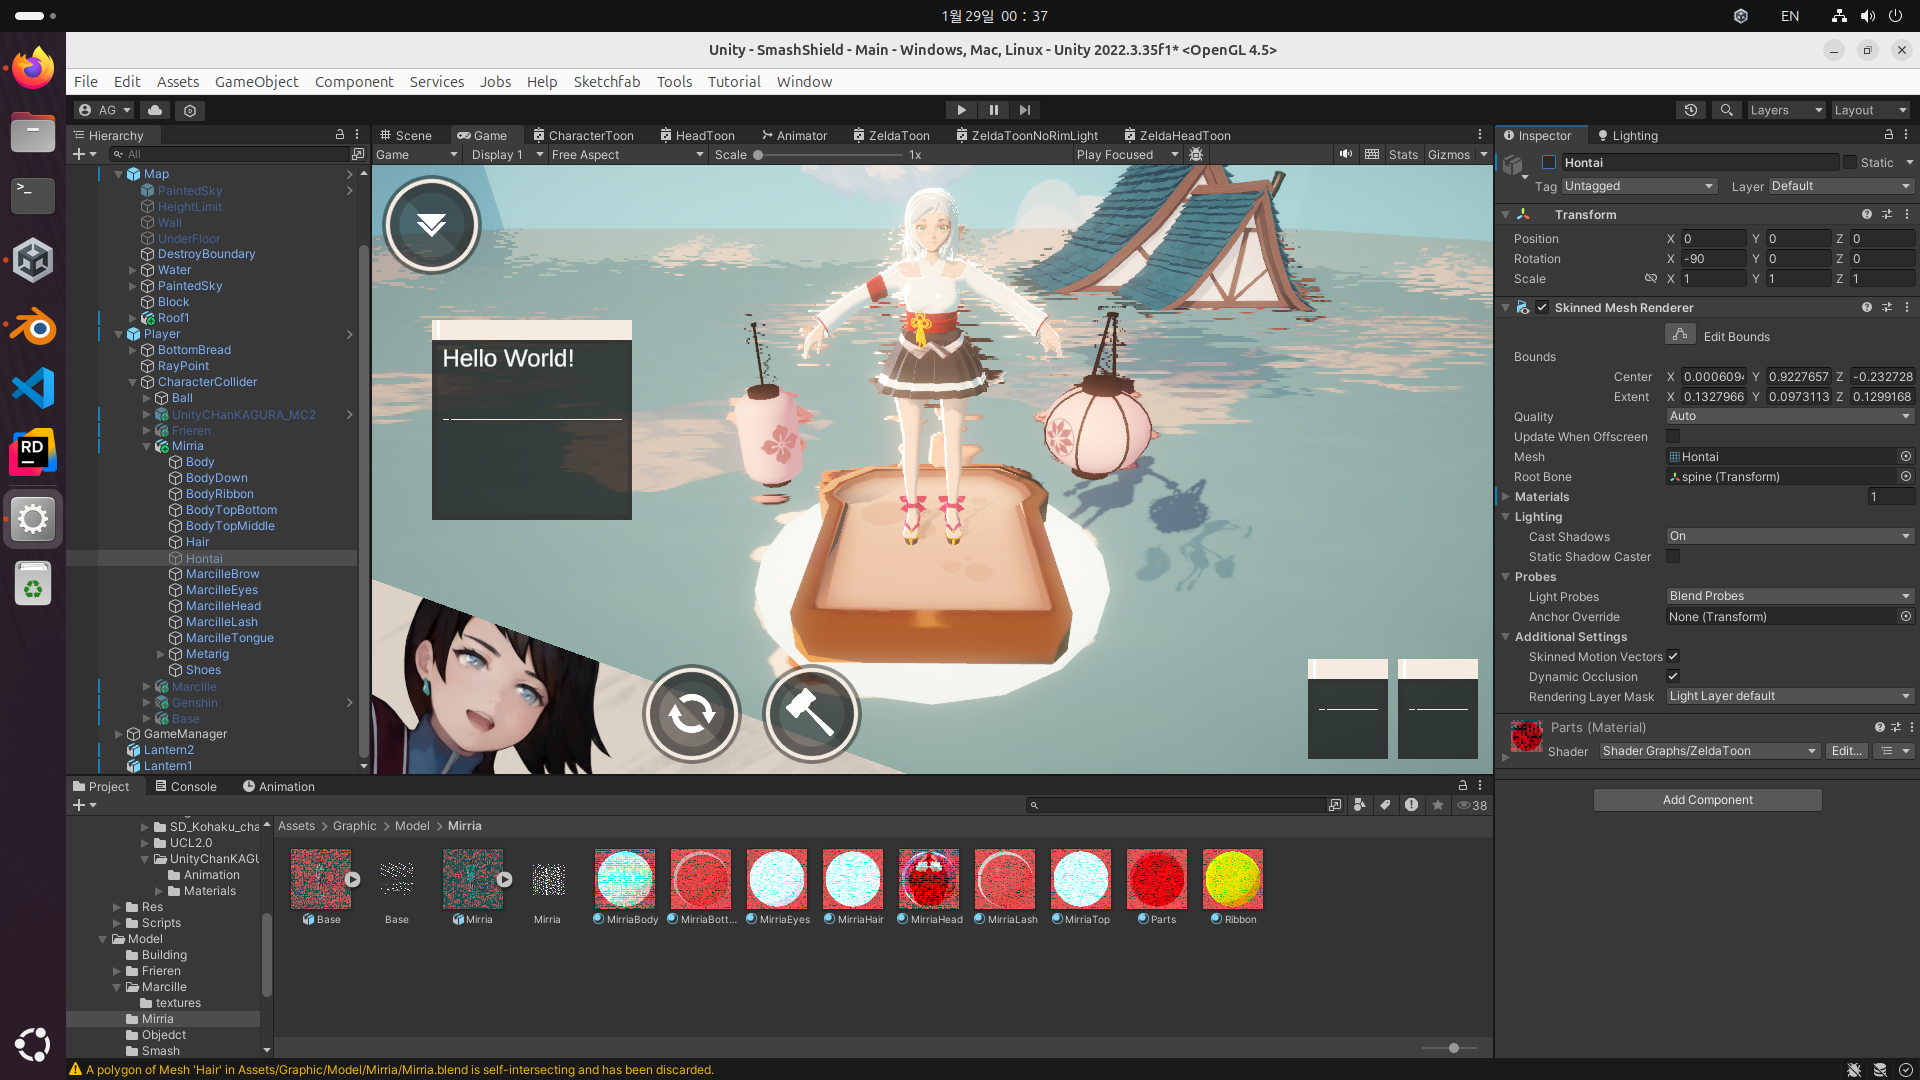
Task: Open the Quality dropdown set to Auto
Action: (x=1790, y=416)
